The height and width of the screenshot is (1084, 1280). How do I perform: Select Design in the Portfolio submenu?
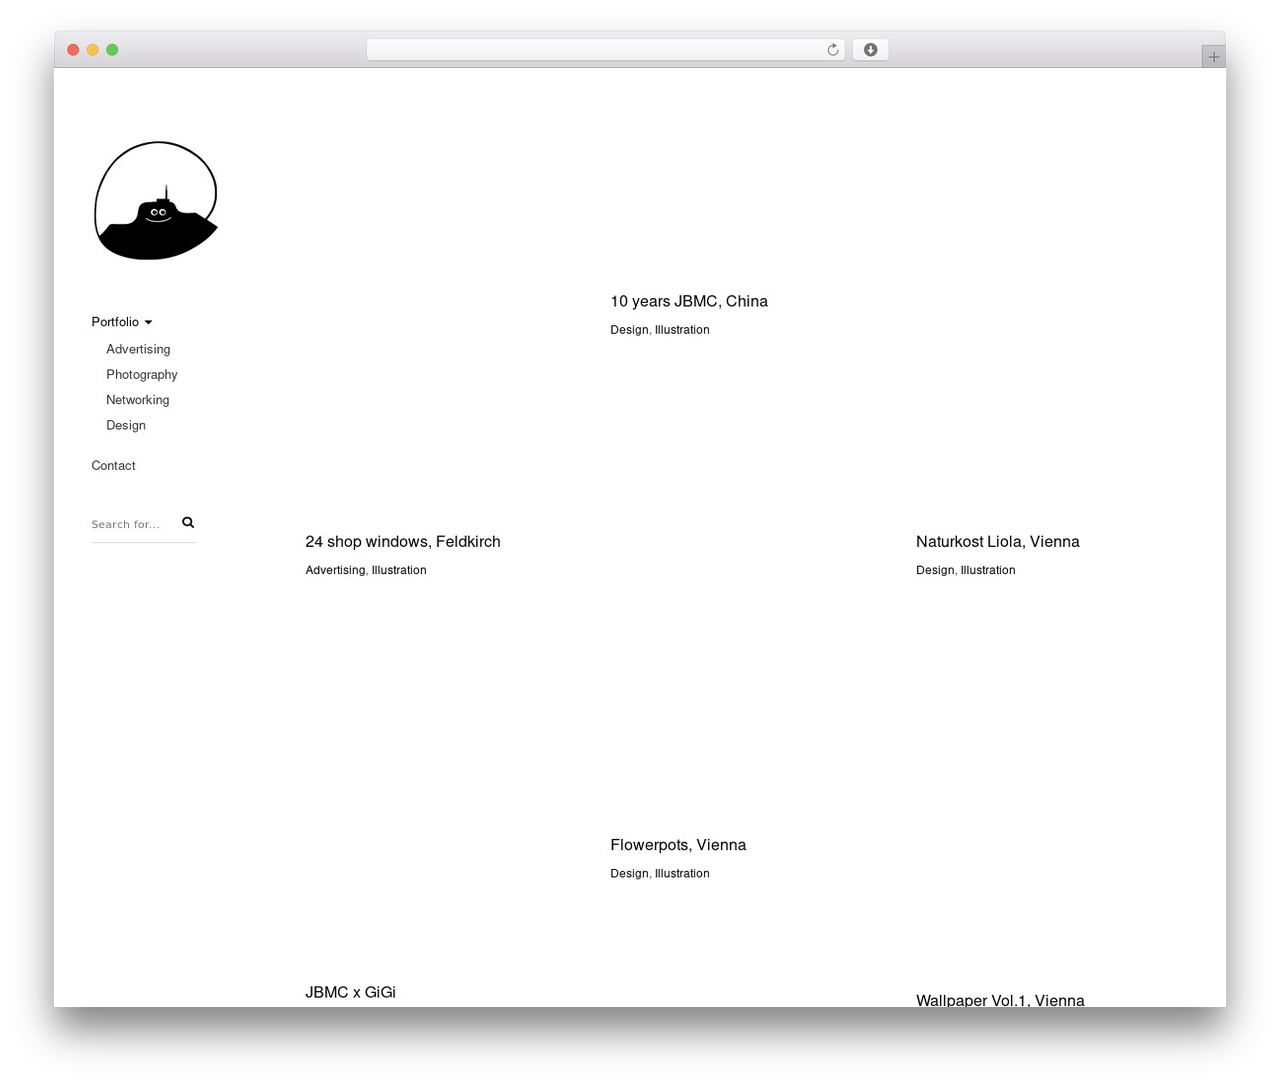(x=126, y=425)
